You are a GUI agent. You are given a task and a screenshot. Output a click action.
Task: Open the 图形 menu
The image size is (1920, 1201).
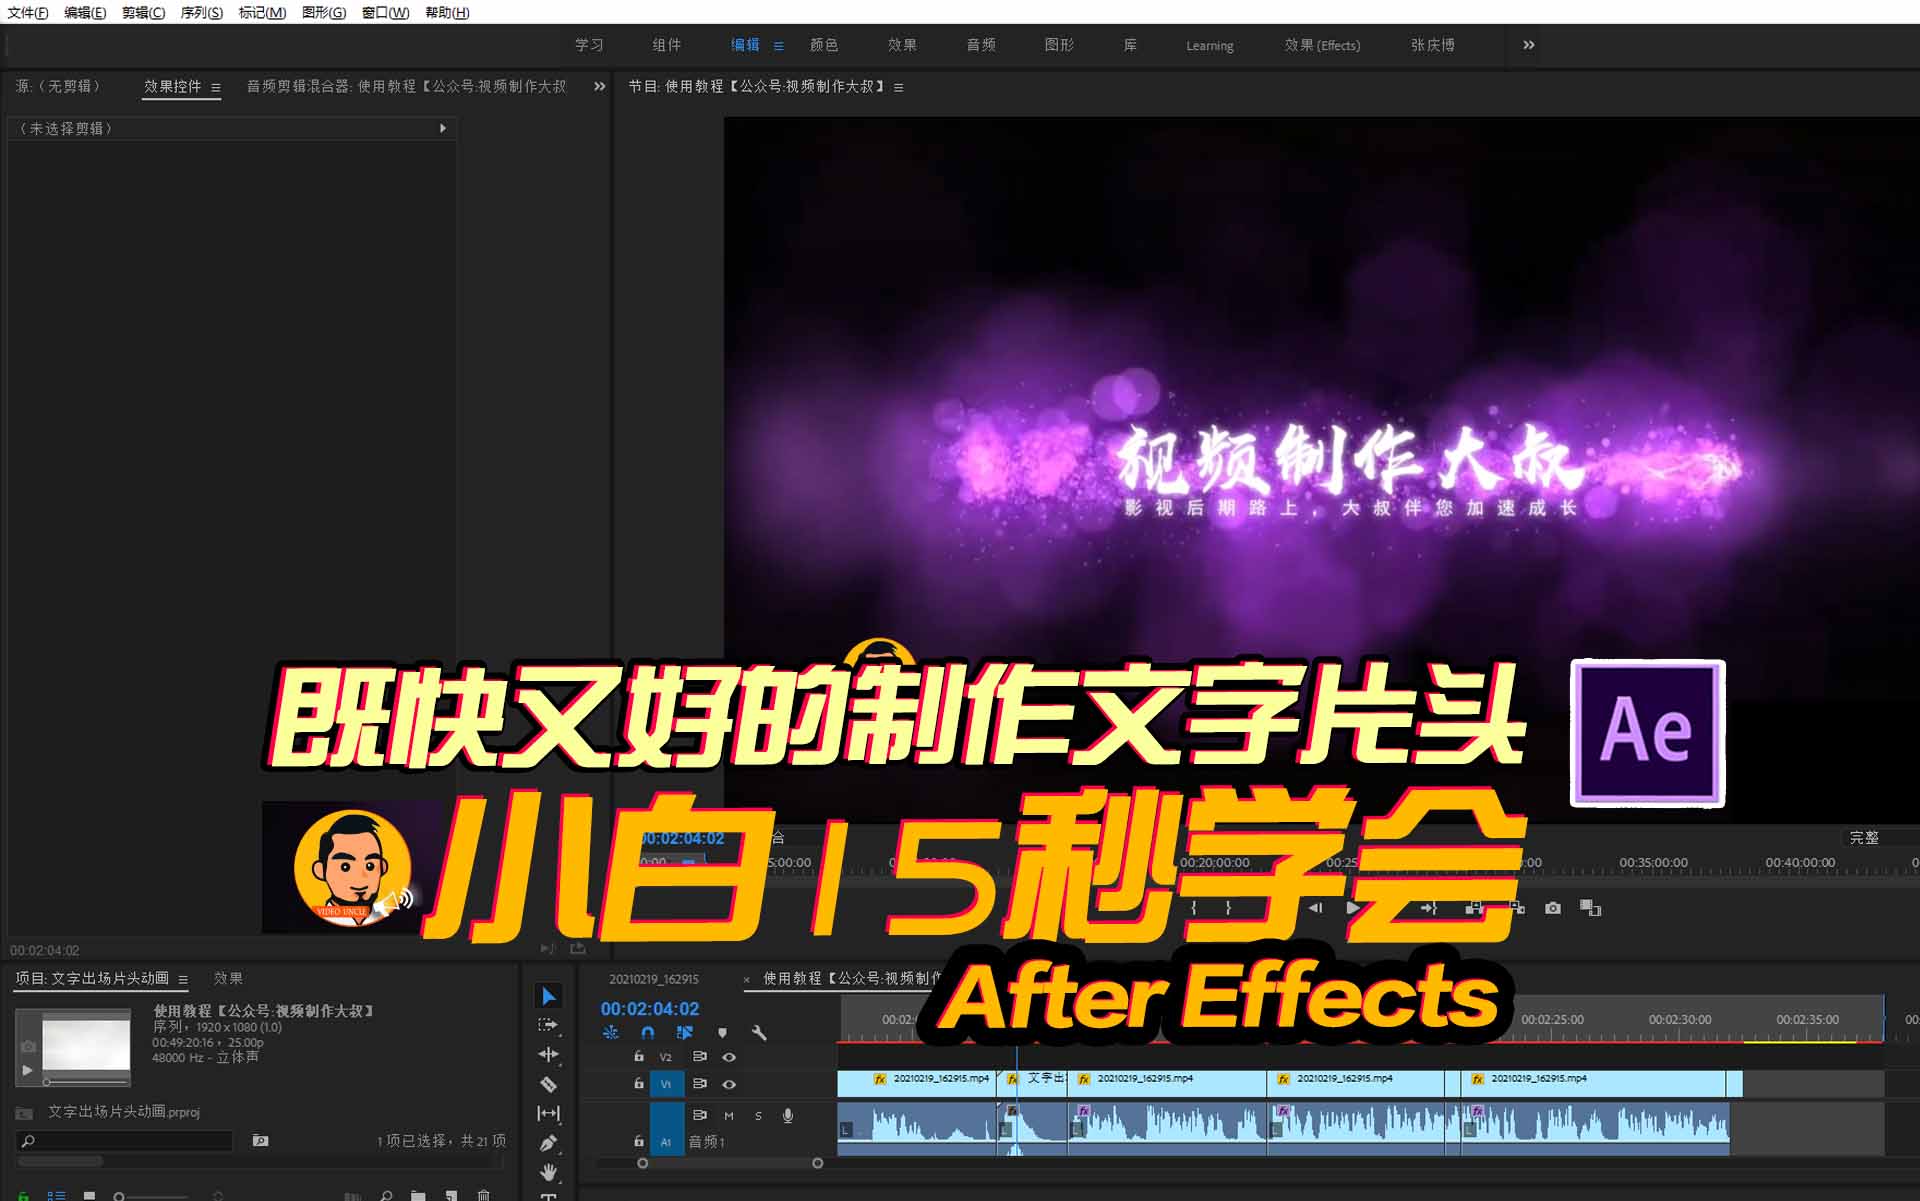(x=324, y=12)
